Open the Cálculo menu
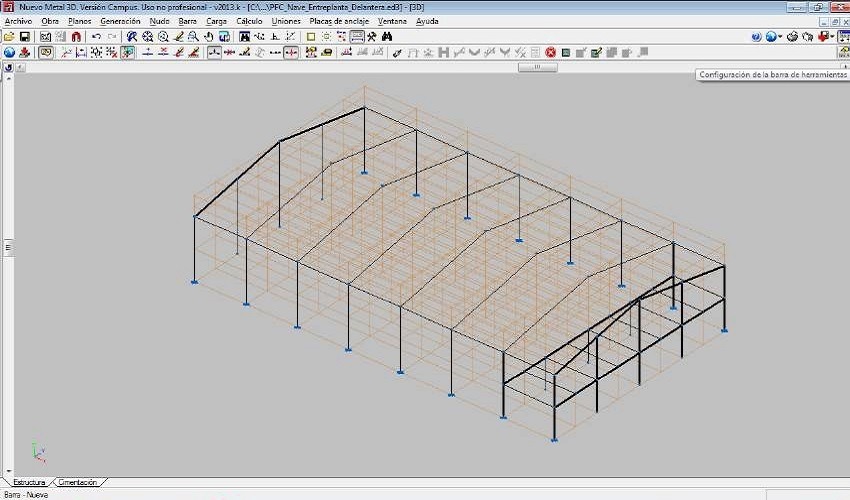 [249, 21]
